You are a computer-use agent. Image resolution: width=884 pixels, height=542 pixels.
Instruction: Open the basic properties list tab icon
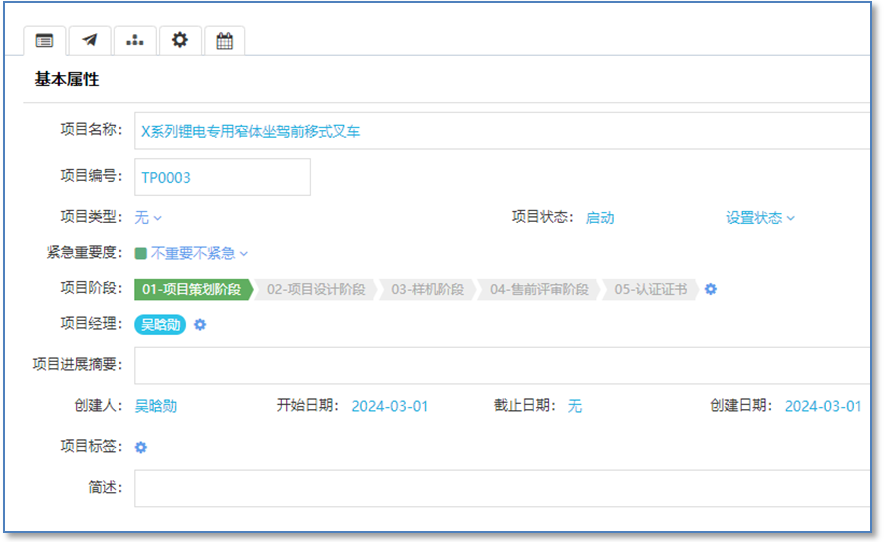[x=44, y=40]
